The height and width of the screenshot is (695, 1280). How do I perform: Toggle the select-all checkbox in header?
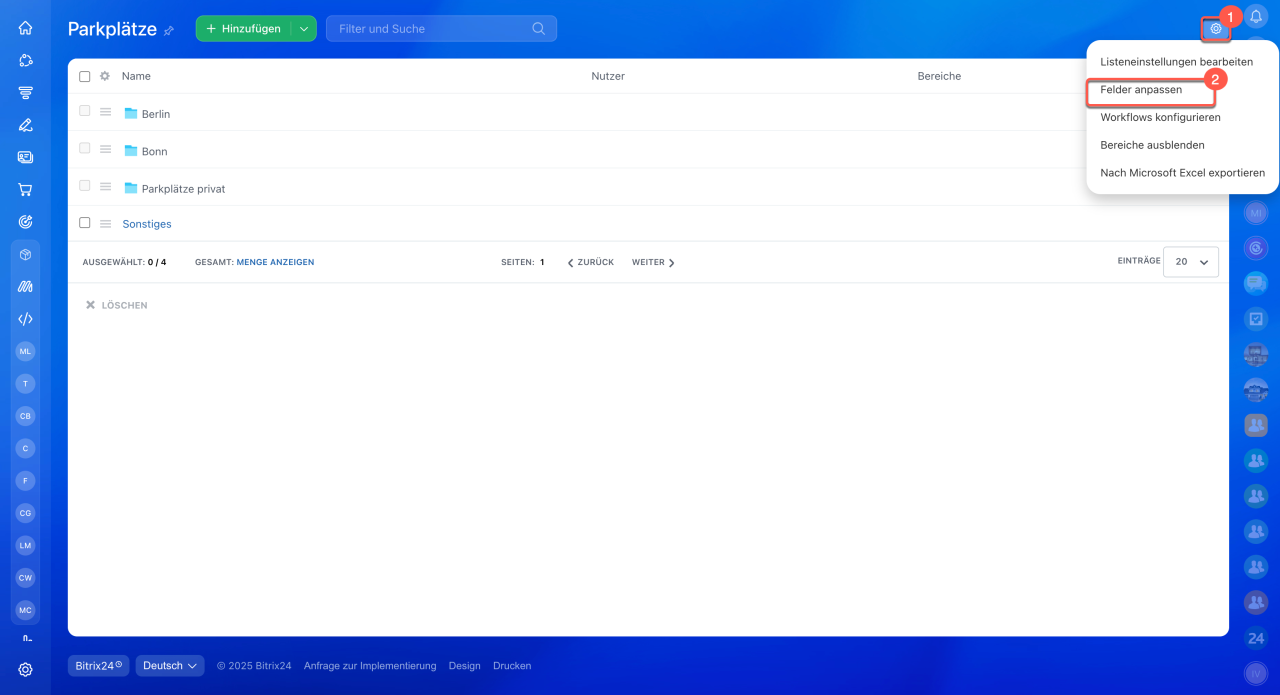85,76
